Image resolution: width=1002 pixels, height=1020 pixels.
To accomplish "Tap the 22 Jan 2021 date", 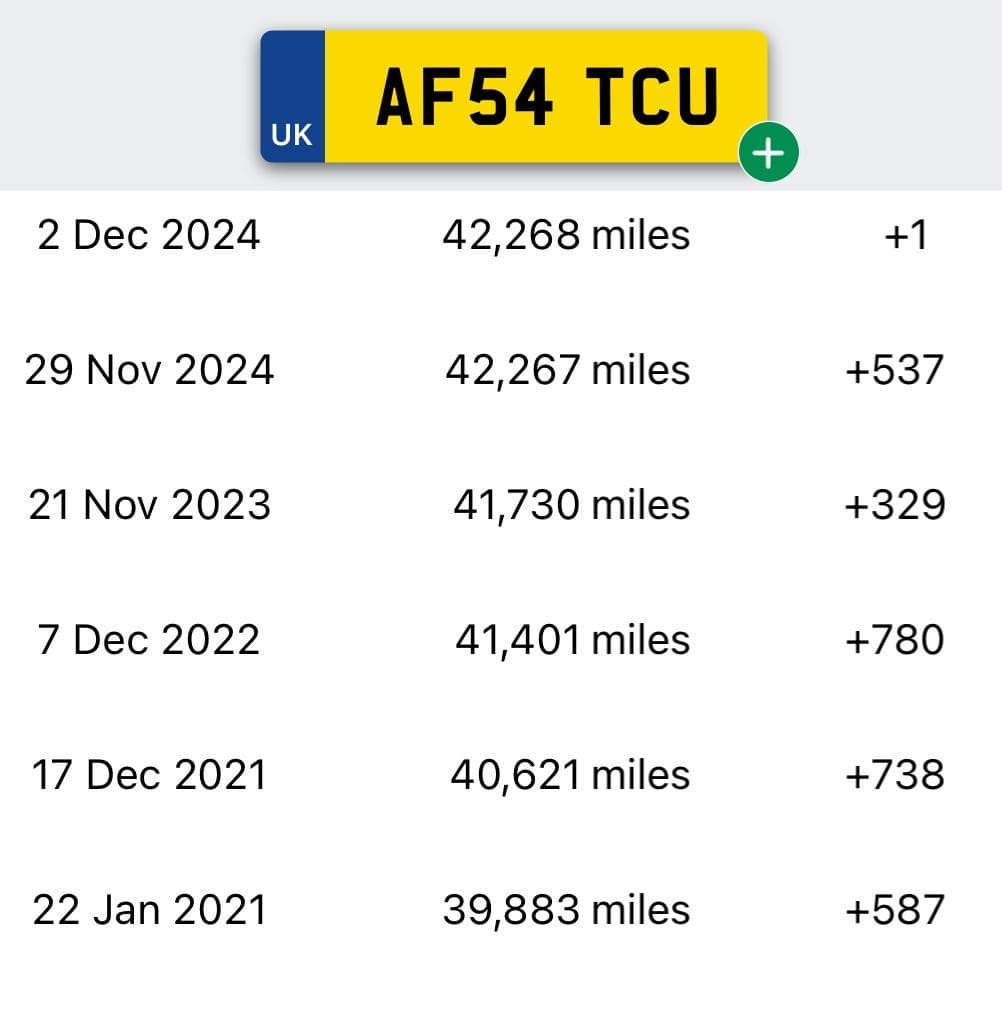I will click(149, 909).
